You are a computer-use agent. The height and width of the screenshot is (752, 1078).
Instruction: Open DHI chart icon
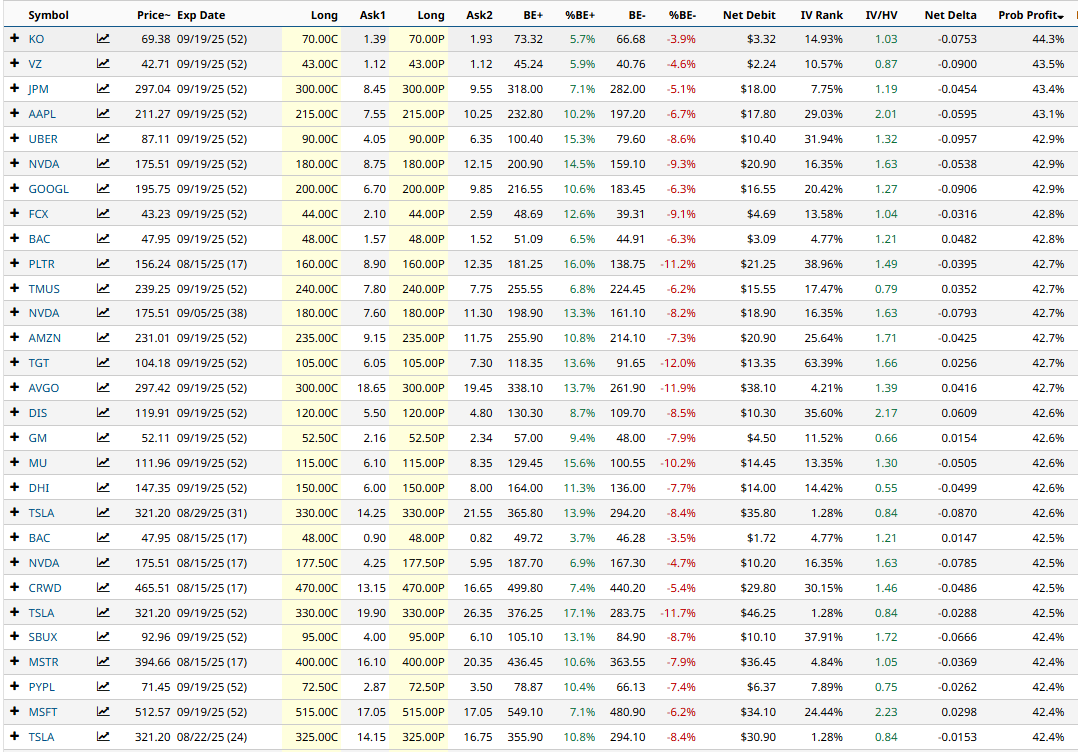coord(103,488)
